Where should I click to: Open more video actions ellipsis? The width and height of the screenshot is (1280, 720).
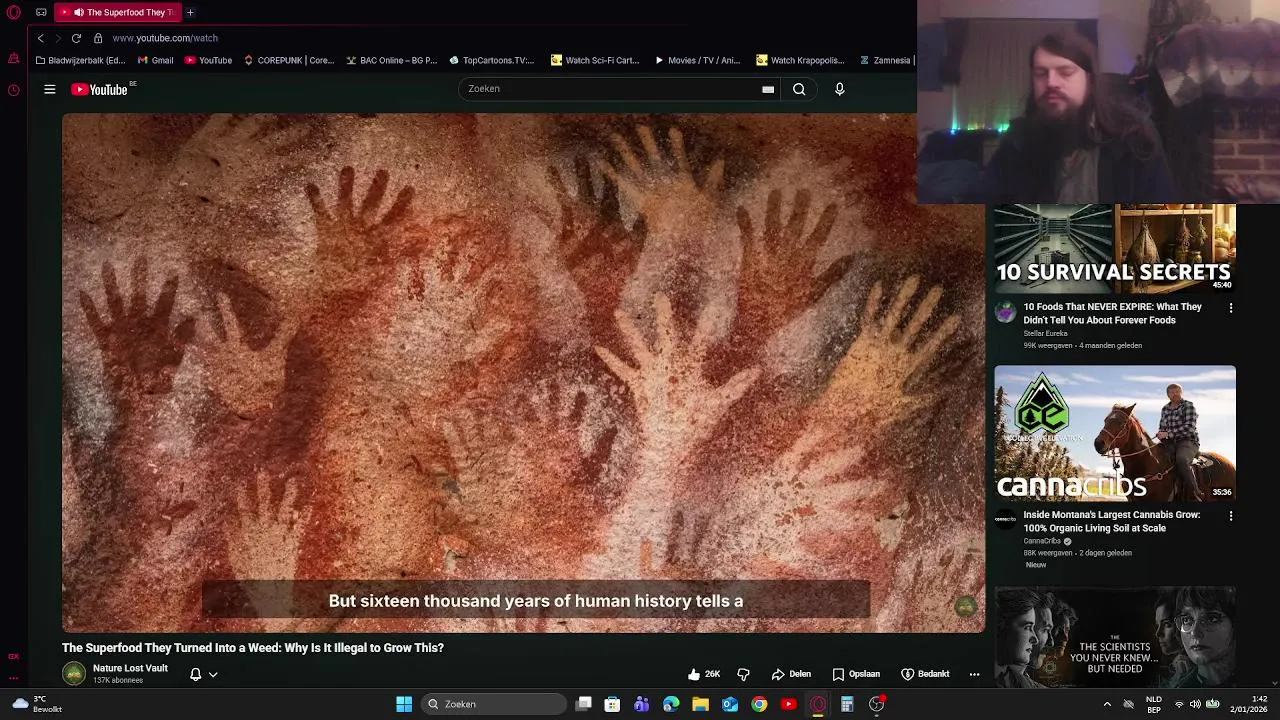pos(974,674)
